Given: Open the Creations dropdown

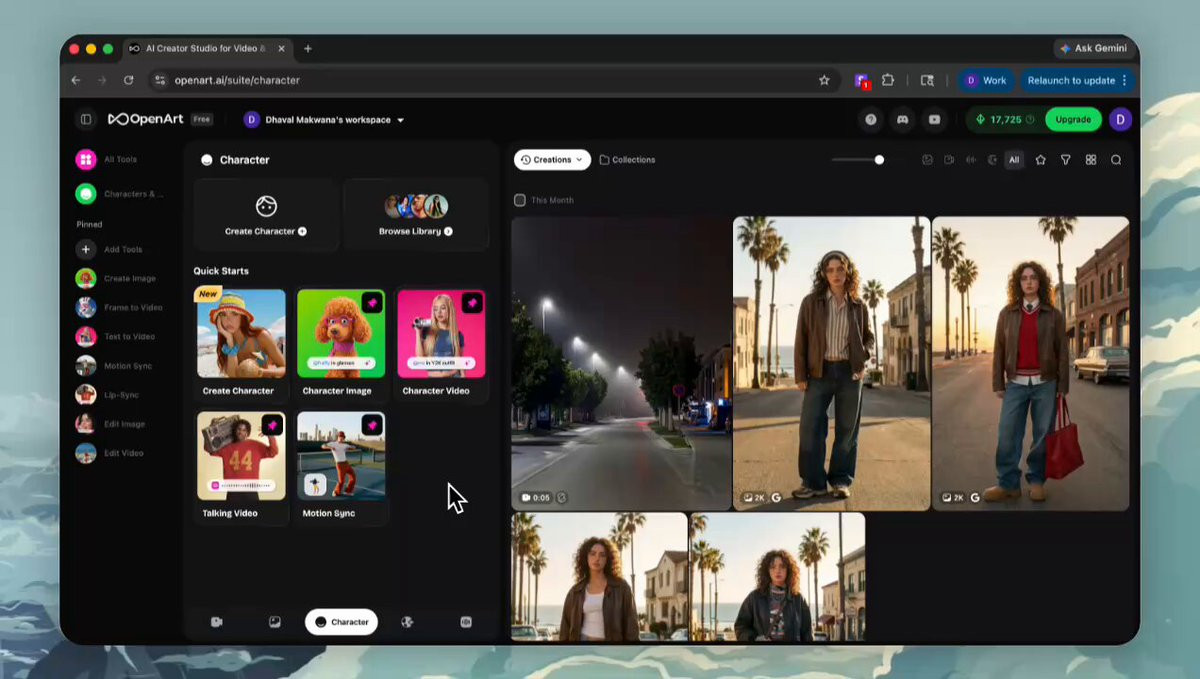Looking at the screenshot, I should click(552, 160).
